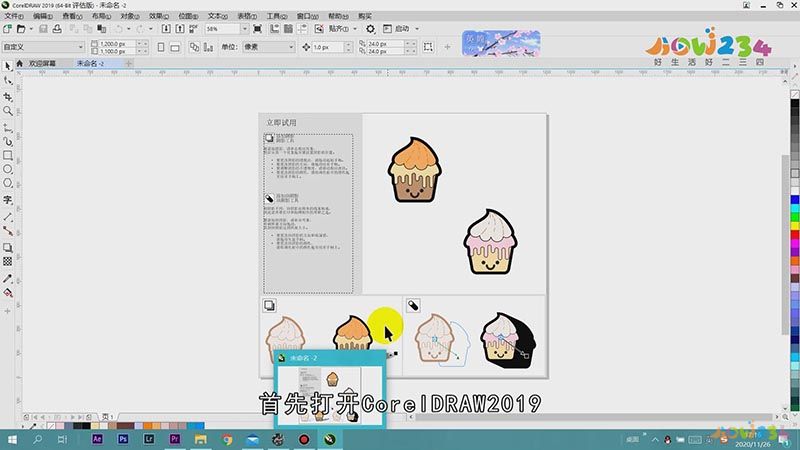Click the Export icon
This screenshot has height=450, width=800.
[x=180, y=29]
